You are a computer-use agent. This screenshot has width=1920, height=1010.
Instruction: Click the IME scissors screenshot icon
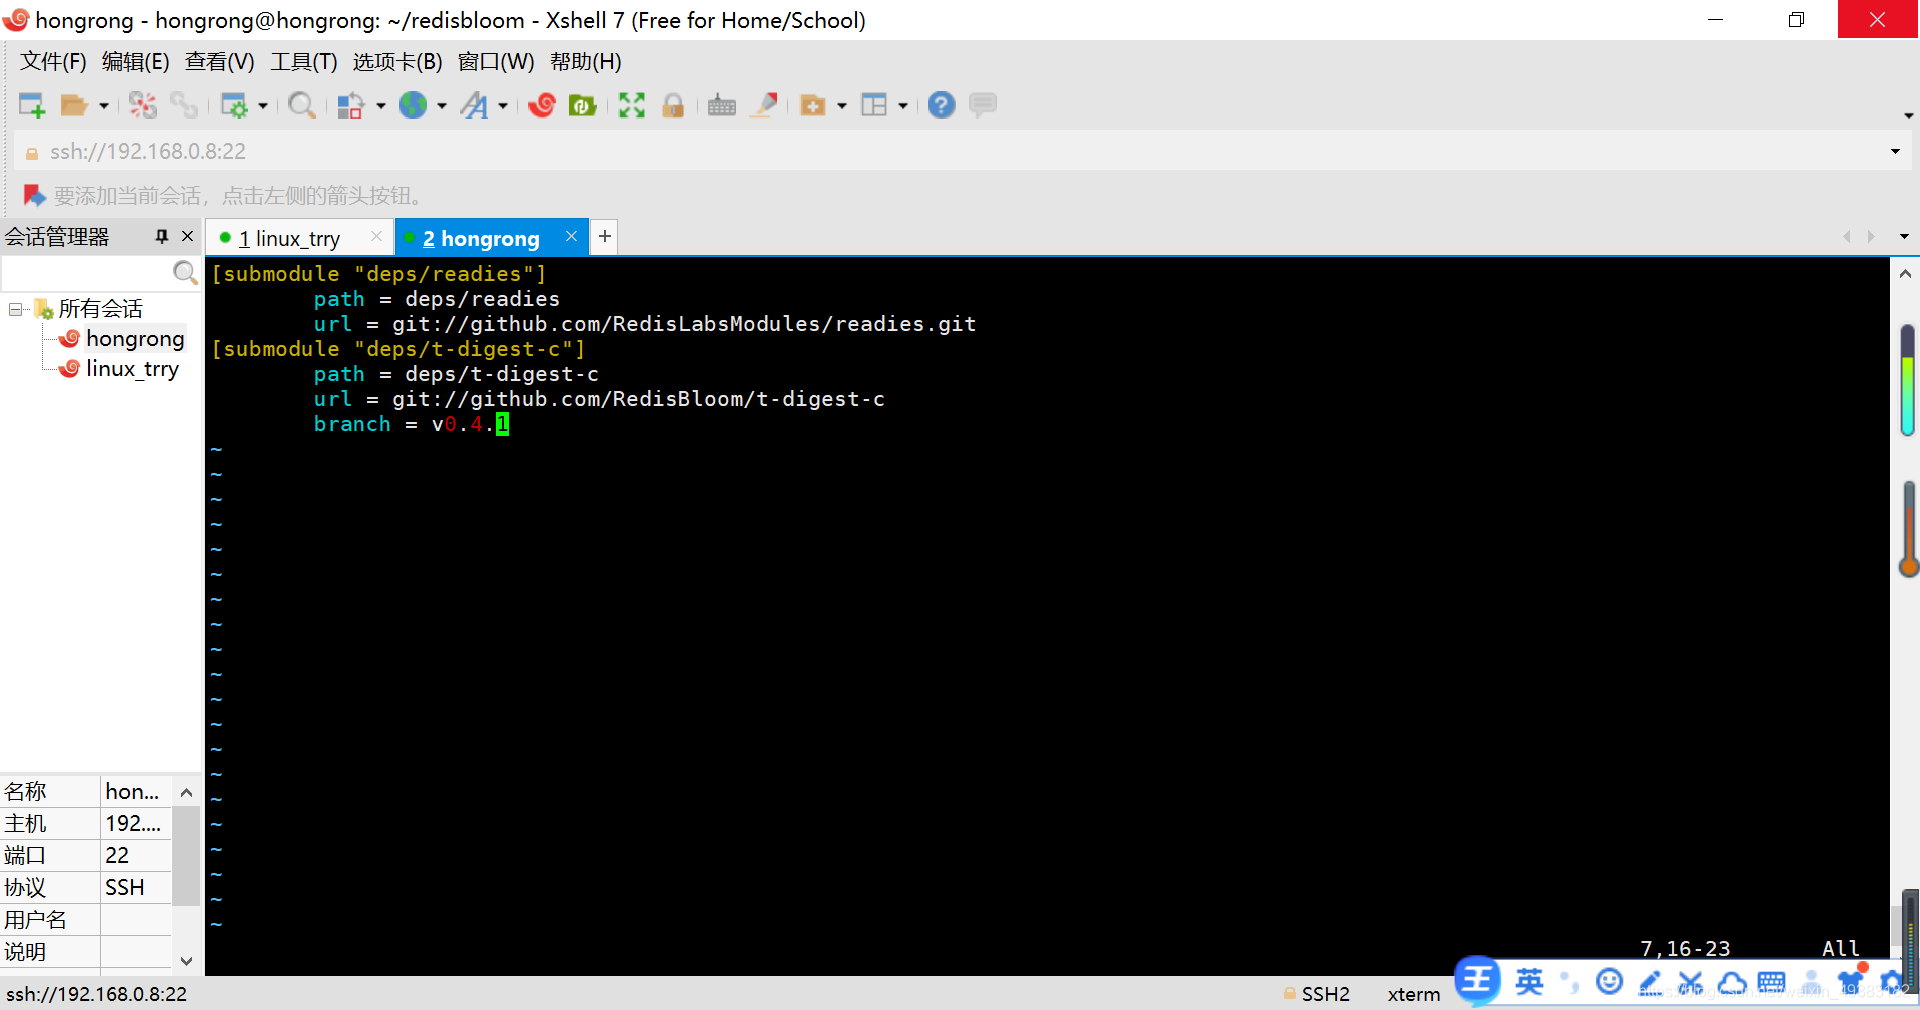1690,983
